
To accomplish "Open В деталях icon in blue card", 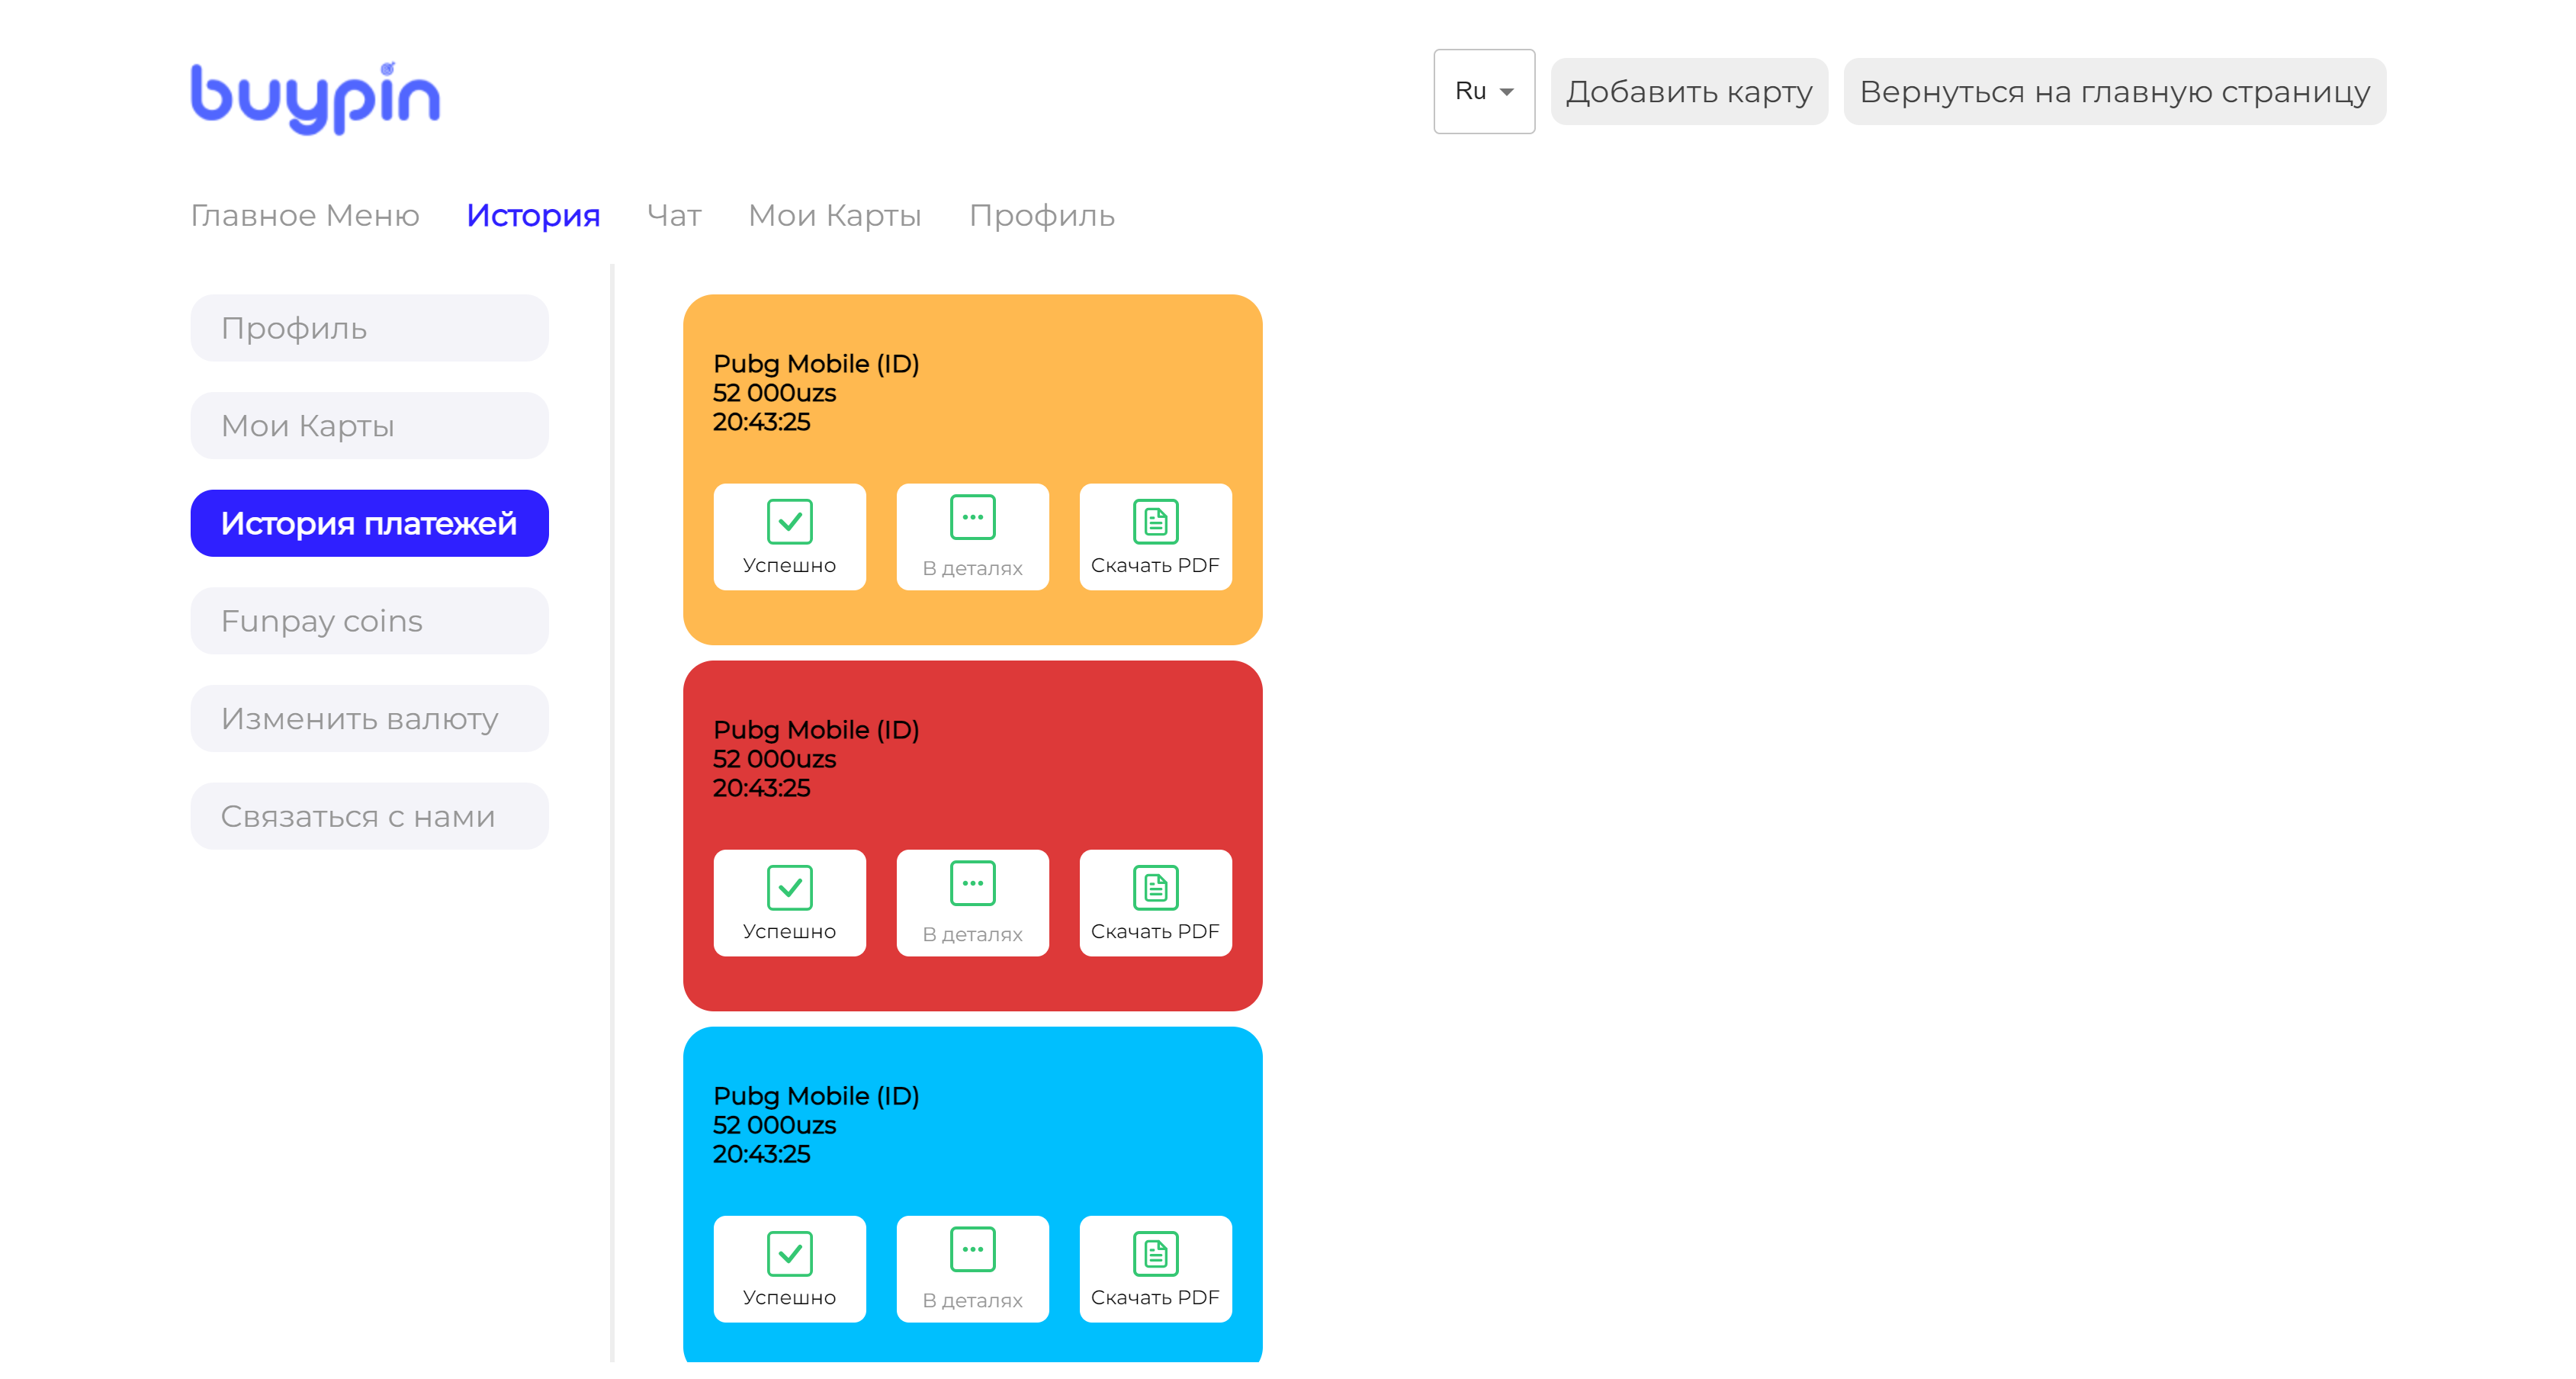I will [972, 1250].
